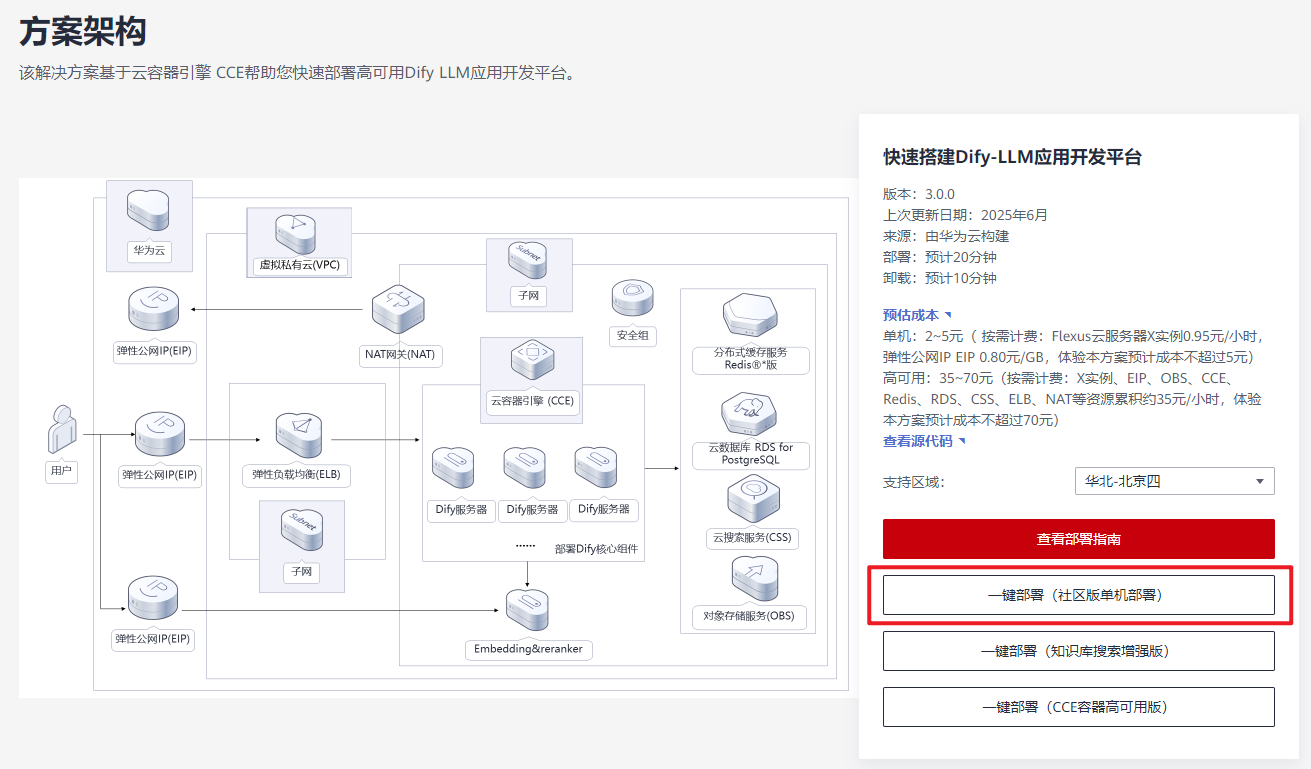Click the 版本：3.0.0 text

[x=919, y=194]
